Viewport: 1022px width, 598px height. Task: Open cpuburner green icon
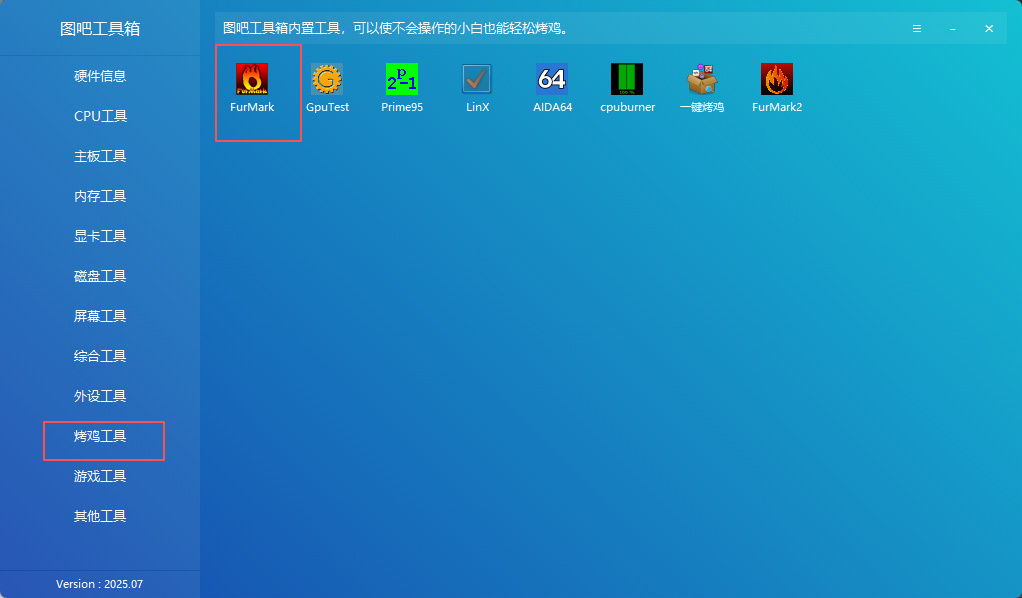pos(627,79)
